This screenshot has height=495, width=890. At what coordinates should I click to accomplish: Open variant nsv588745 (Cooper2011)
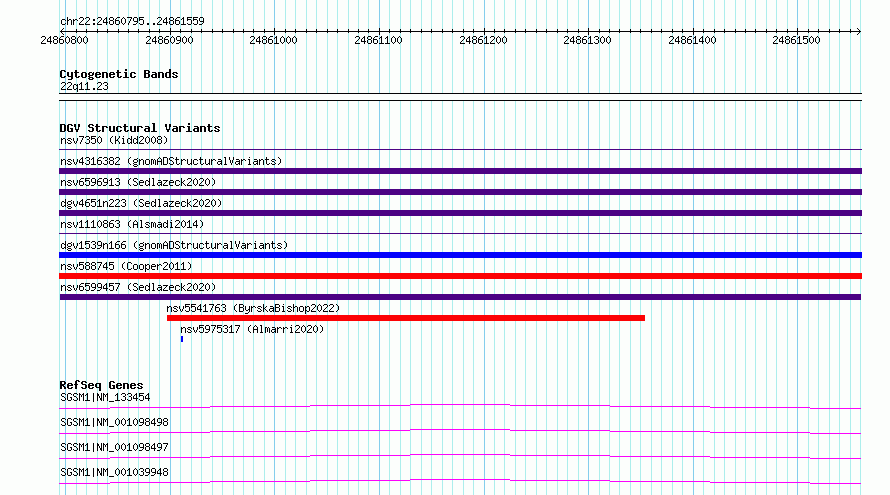[126, 266]
